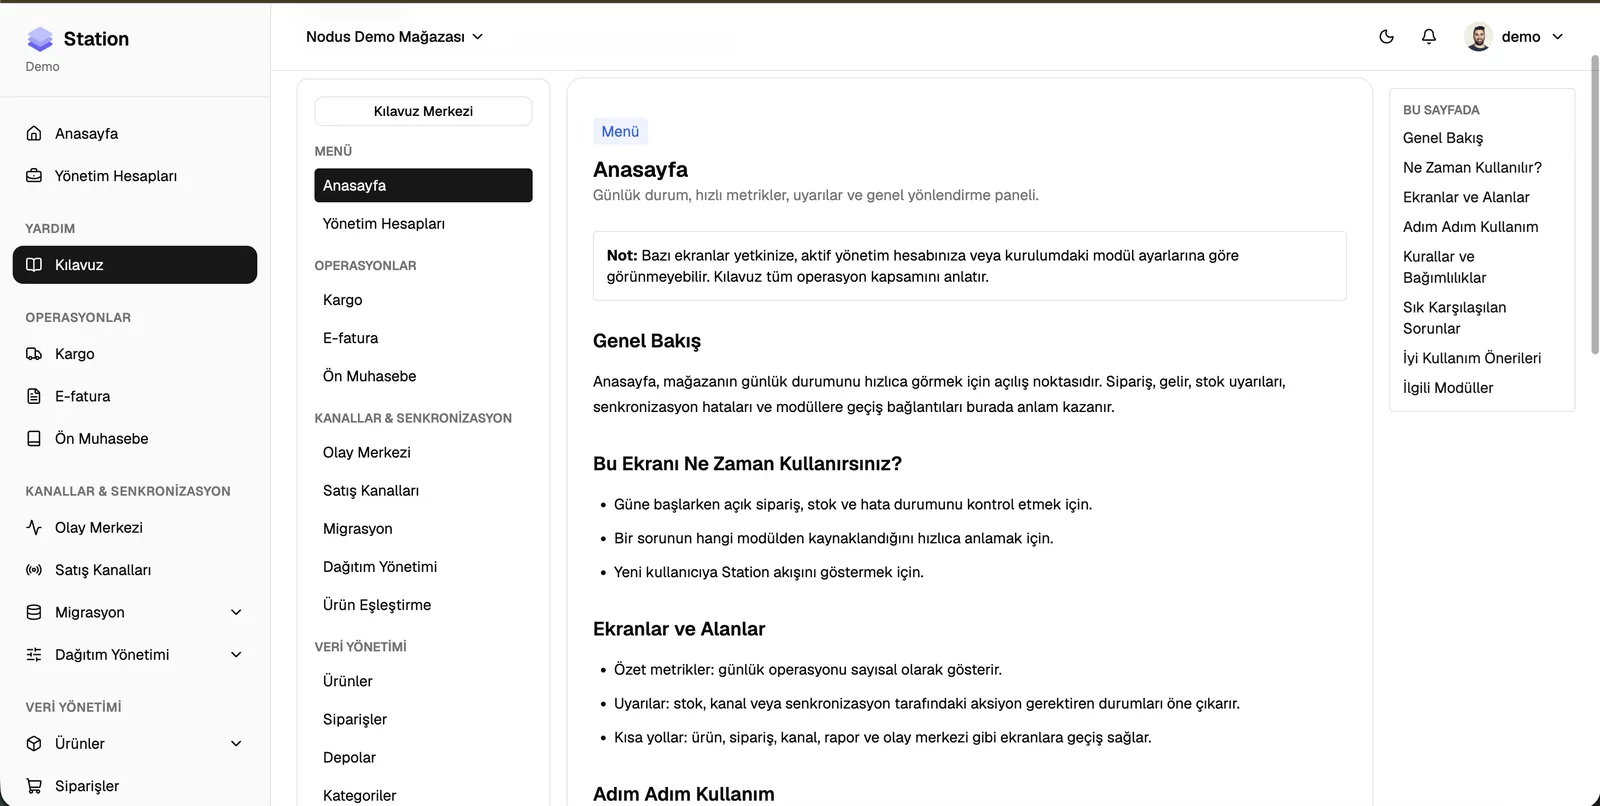The height and width of the screenshot is (806, 1600).
Task: Open Ürün Eşleştirme guide page
Action: click(x=423, y=605)
